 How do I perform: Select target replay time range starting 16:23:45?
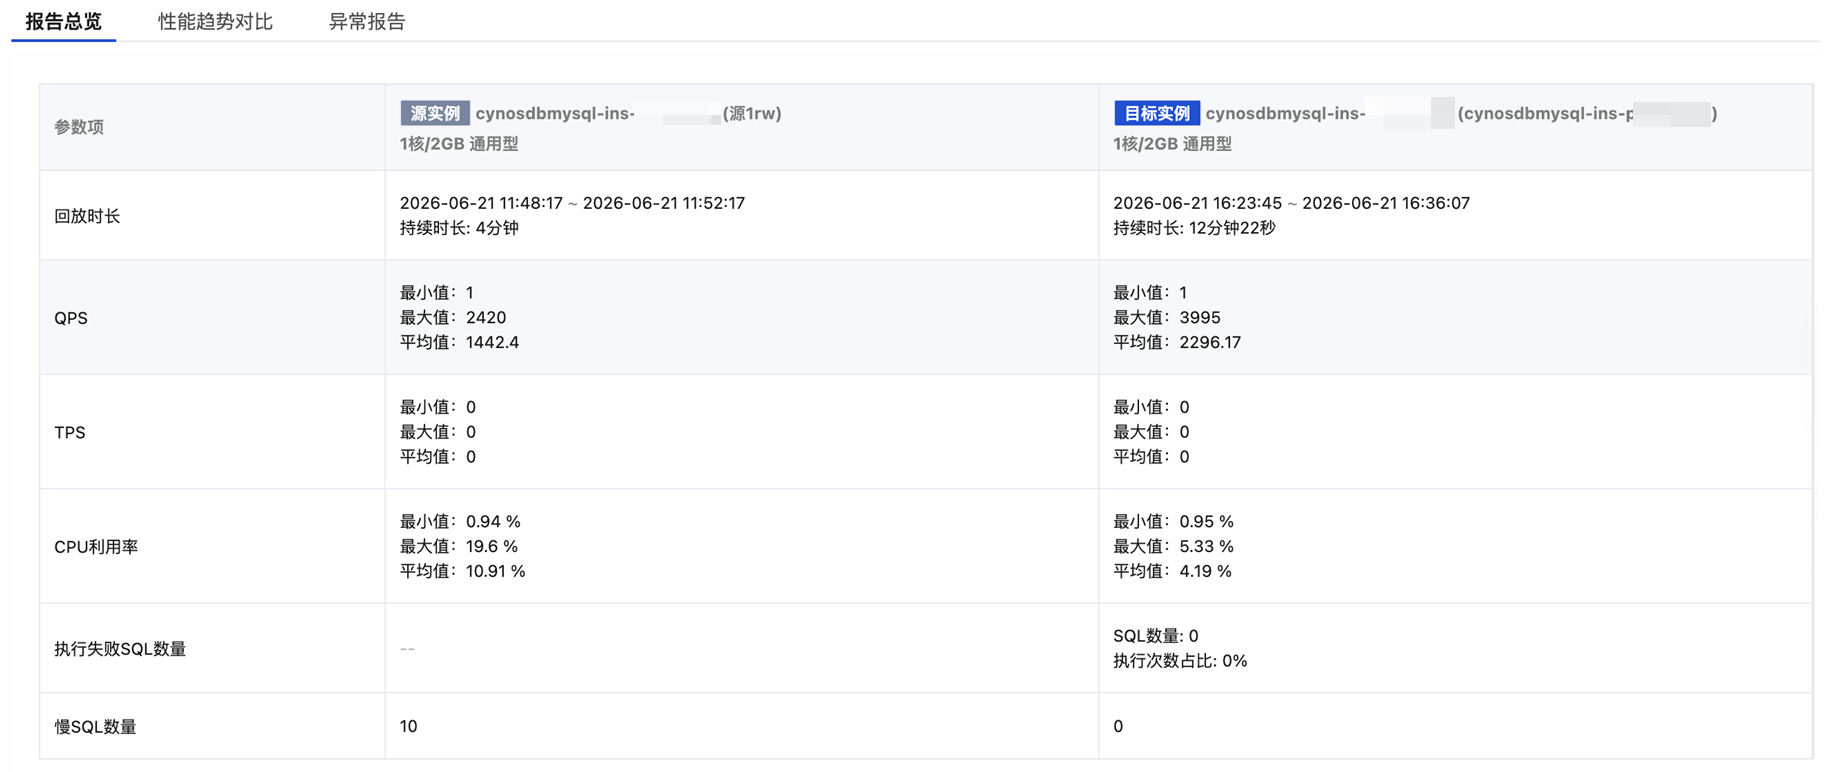tap(1291, 203)
